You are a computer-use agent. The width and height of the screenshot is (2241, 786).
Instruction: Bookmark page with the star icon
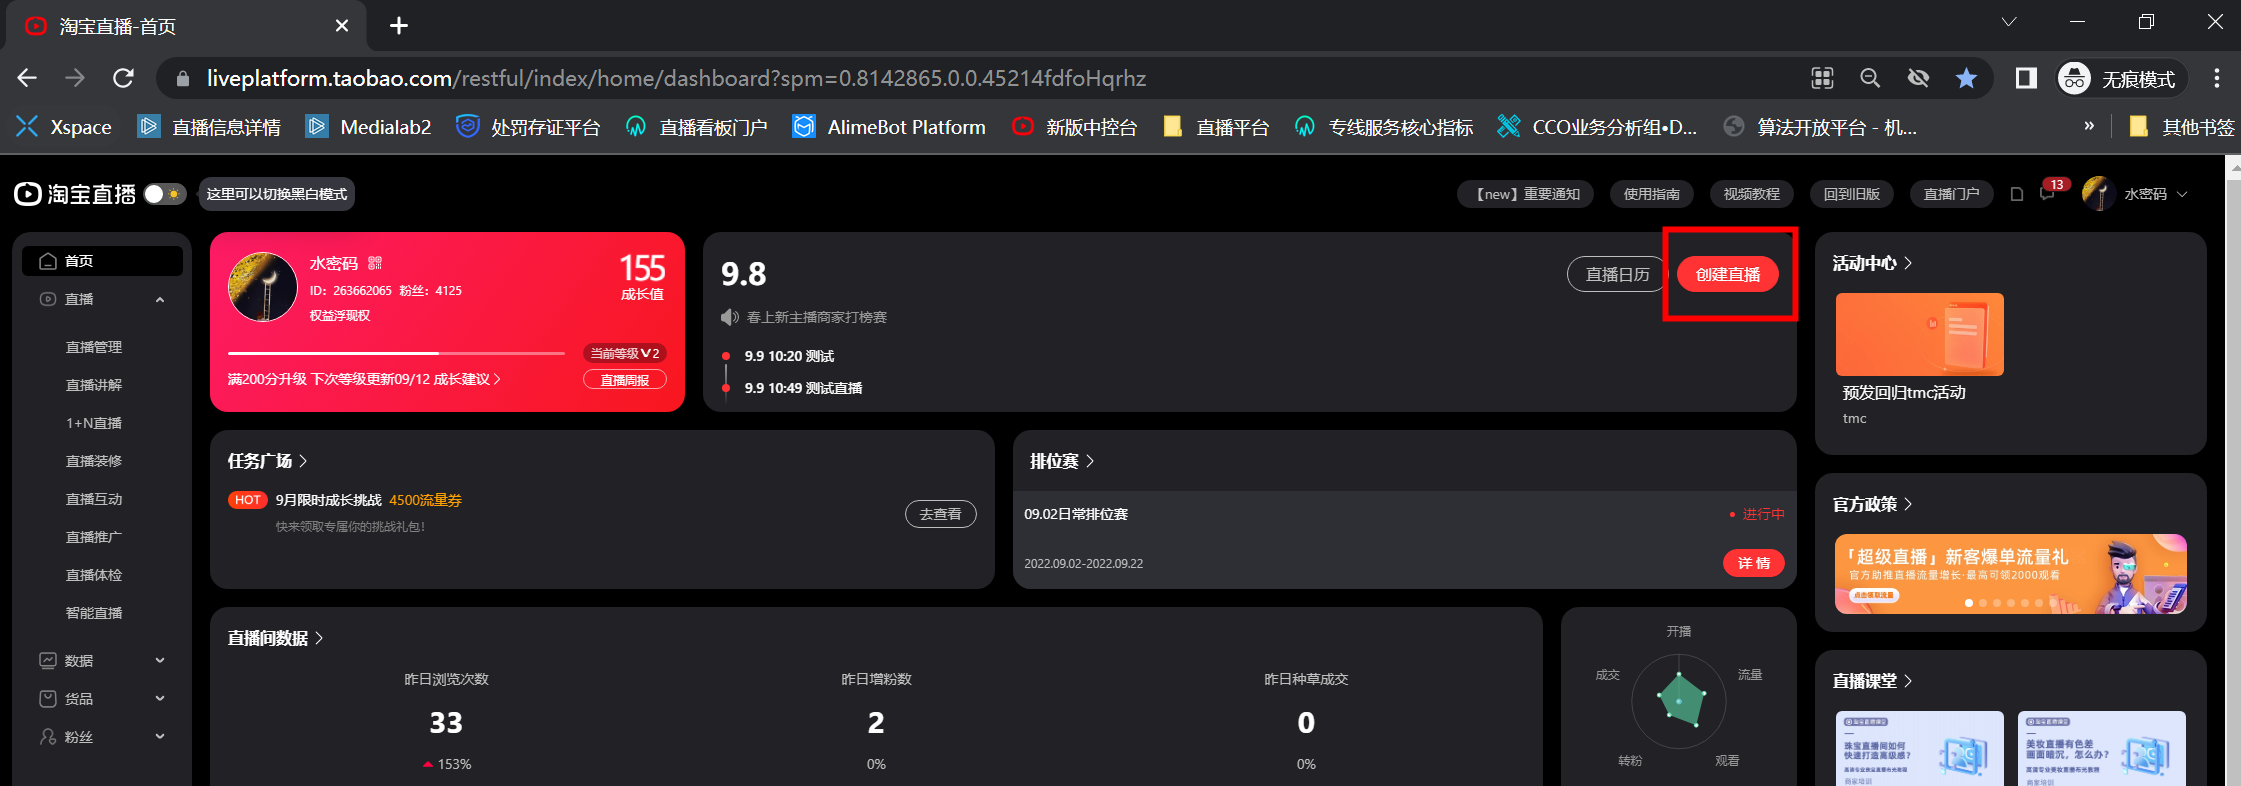point(1966,78)
